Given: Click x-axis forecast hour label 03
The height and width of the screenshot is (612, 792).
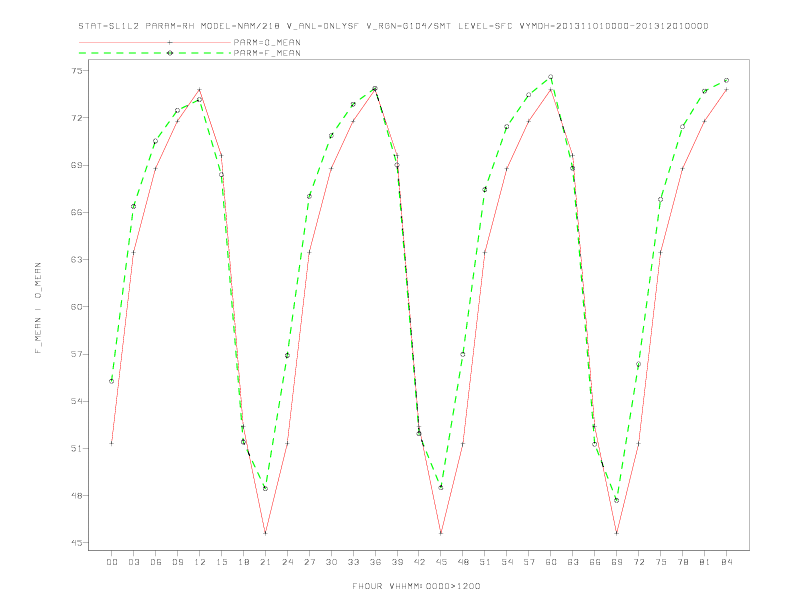Looking at the screenshot, I should (x=133, y=562).
